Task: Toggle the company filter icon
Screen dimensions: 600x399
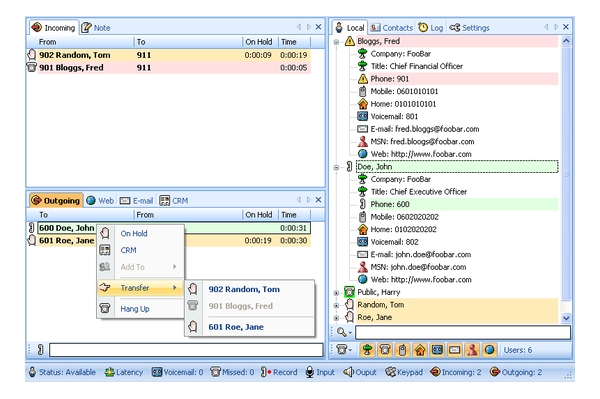Action: [367, 350]
